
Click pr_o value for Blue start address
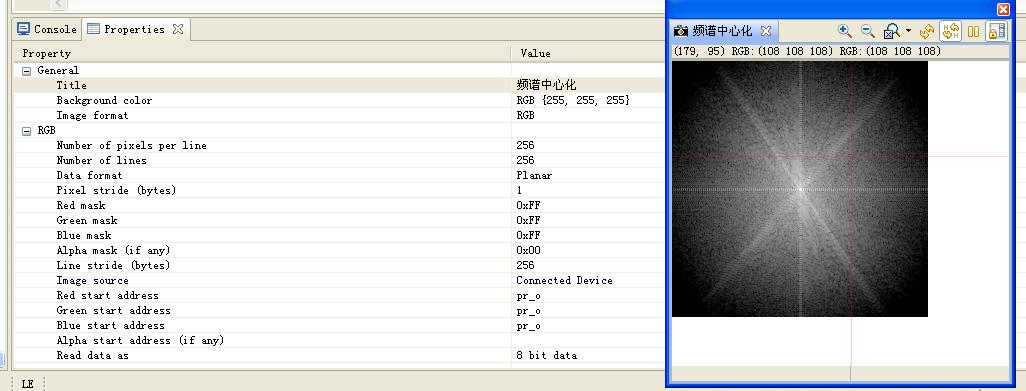(x=528, y=326)
